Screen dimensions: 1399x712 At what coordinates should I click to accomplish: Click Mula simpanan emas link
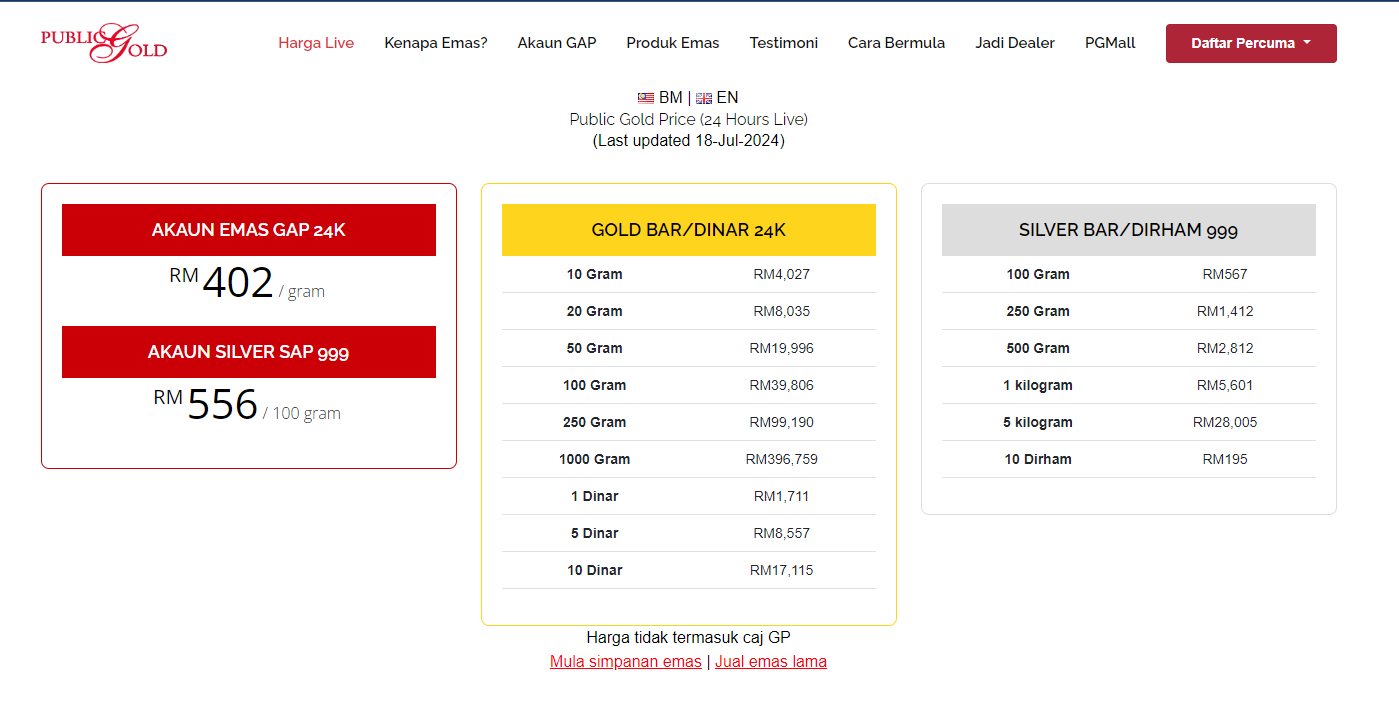pyautogui.click(x=626, y=662)
